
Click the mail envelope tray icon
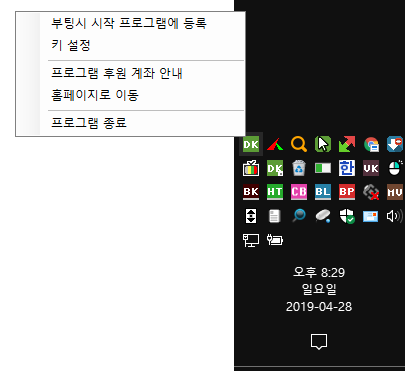tap(371, 216)
